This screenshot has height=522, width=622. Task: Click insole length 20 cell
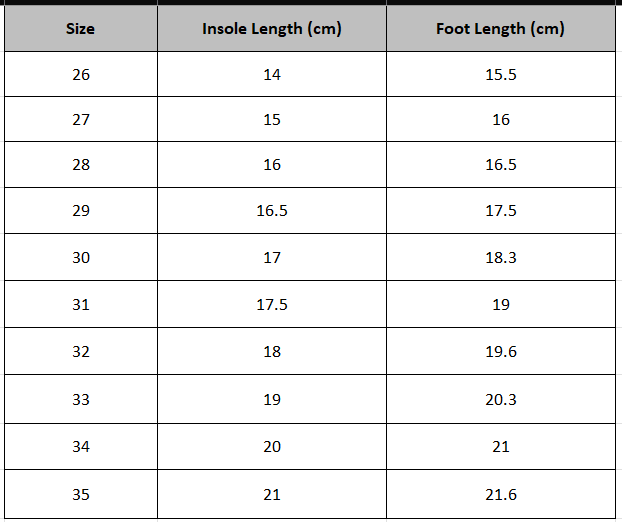[272, 447]
